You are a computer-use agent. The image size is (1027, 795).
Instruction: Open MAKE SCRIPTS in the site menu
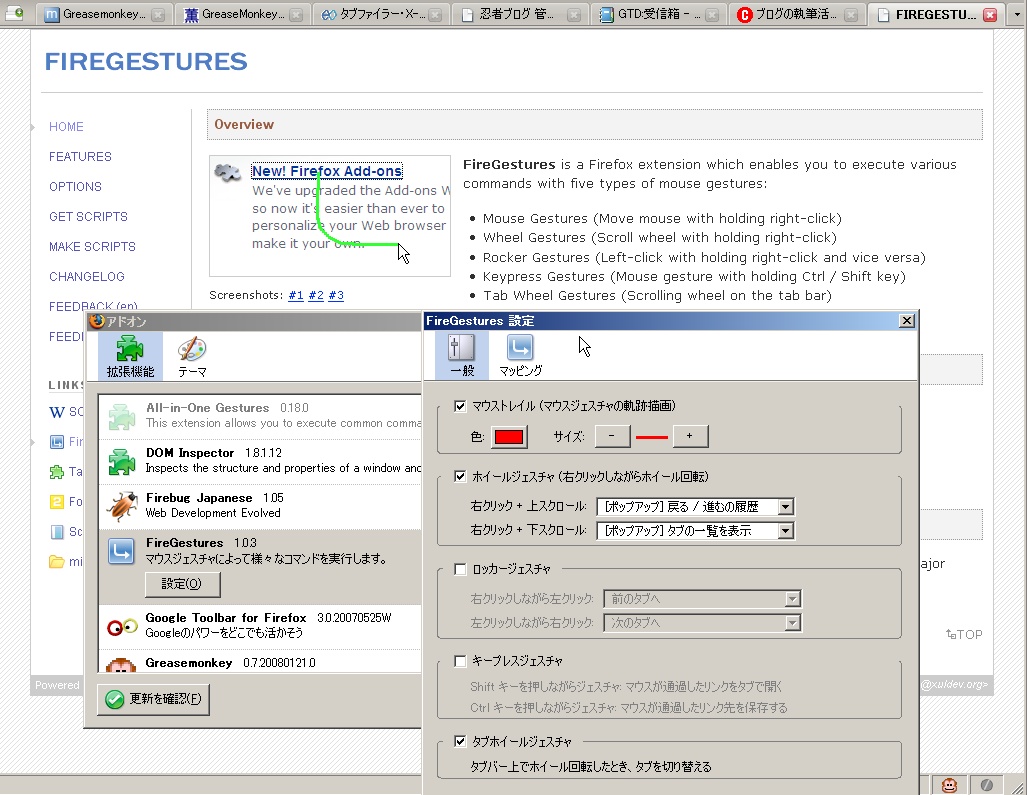point(92,247)
